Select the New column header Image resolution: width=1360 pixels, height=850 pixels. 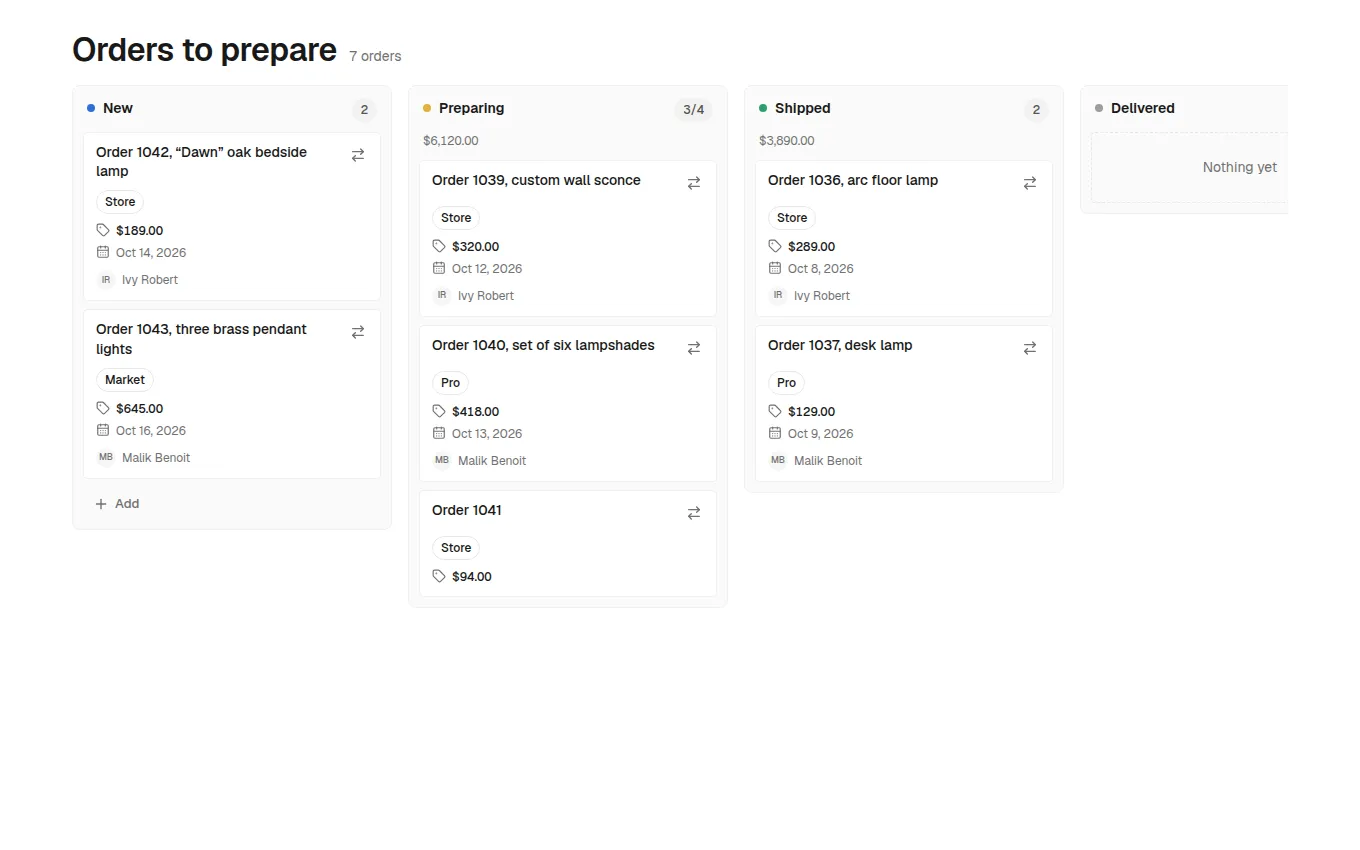[118, 108]
